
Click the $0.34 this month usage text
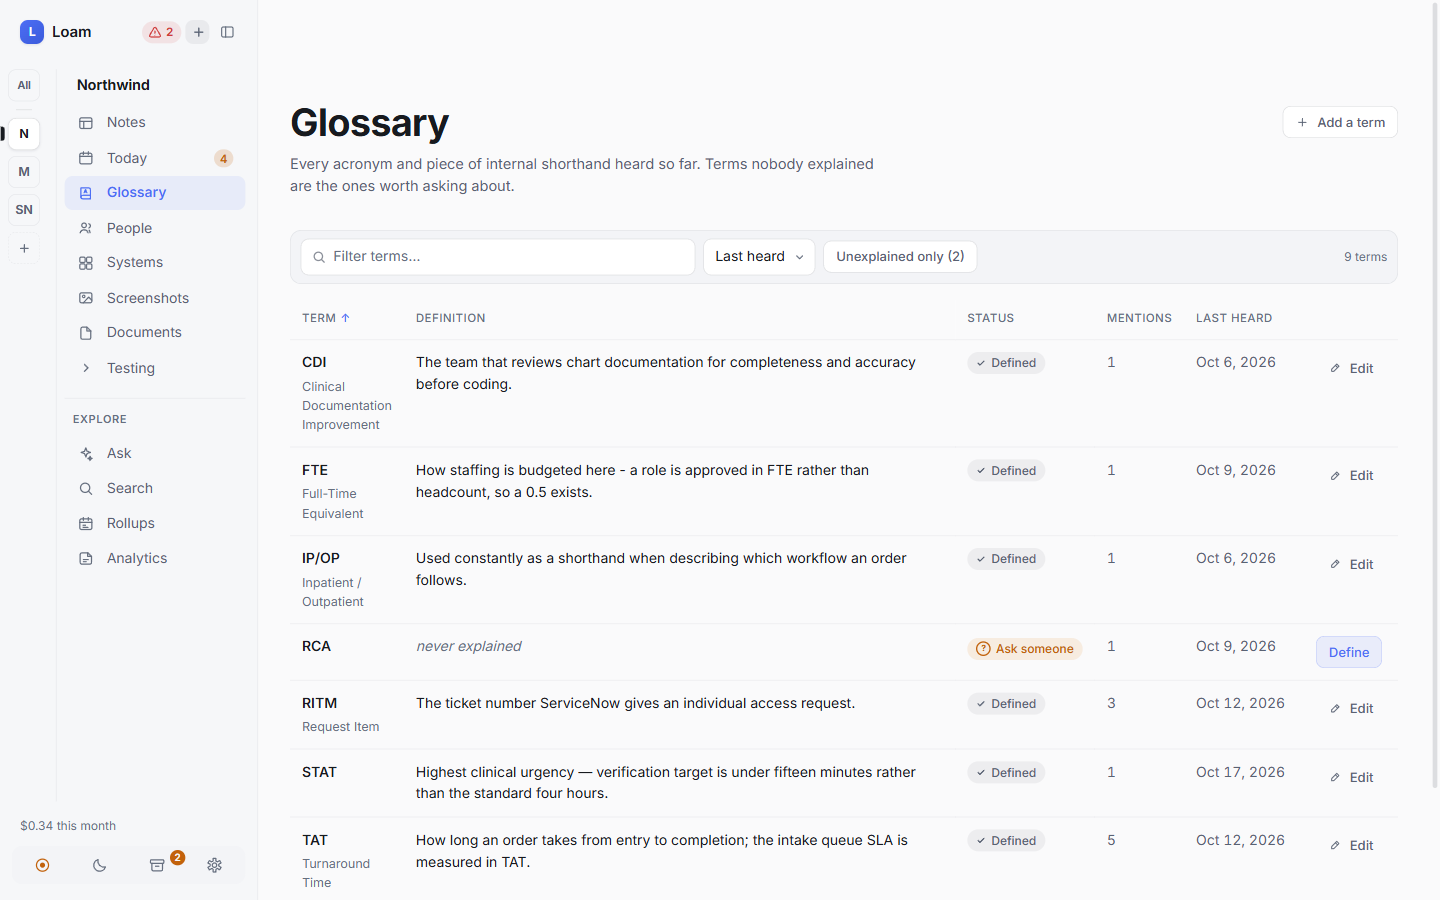pos(68,826)
